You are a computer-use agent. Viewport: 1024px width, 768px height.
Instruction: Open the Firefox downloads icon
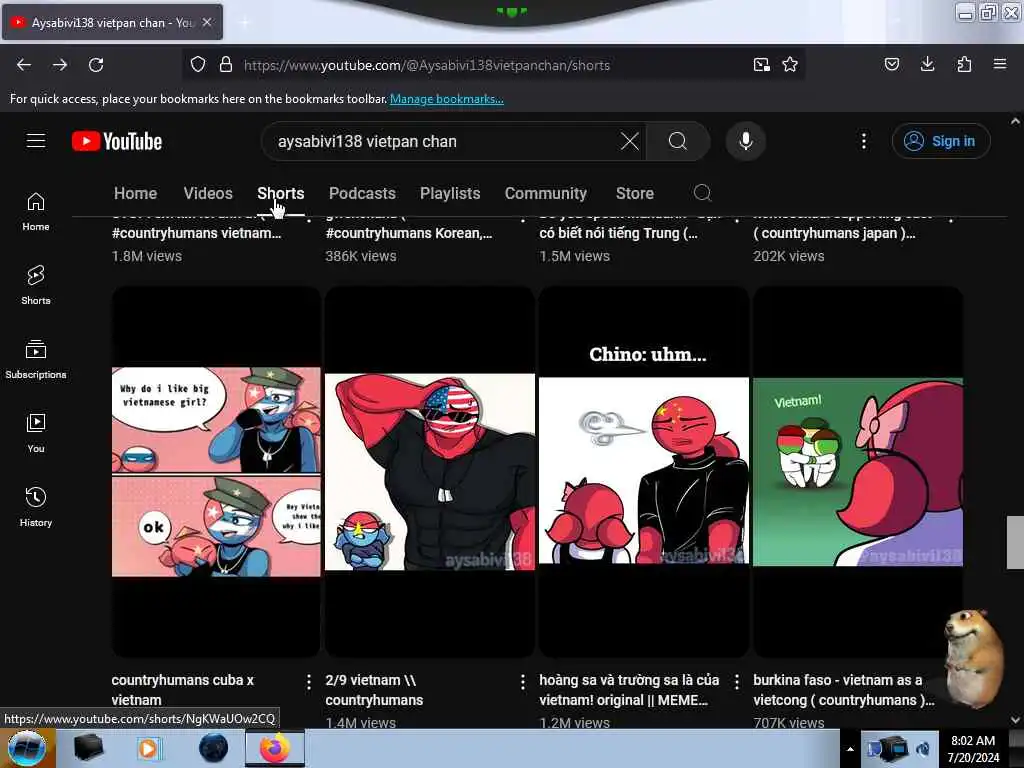pyautogui.click(x=927, y=64)
